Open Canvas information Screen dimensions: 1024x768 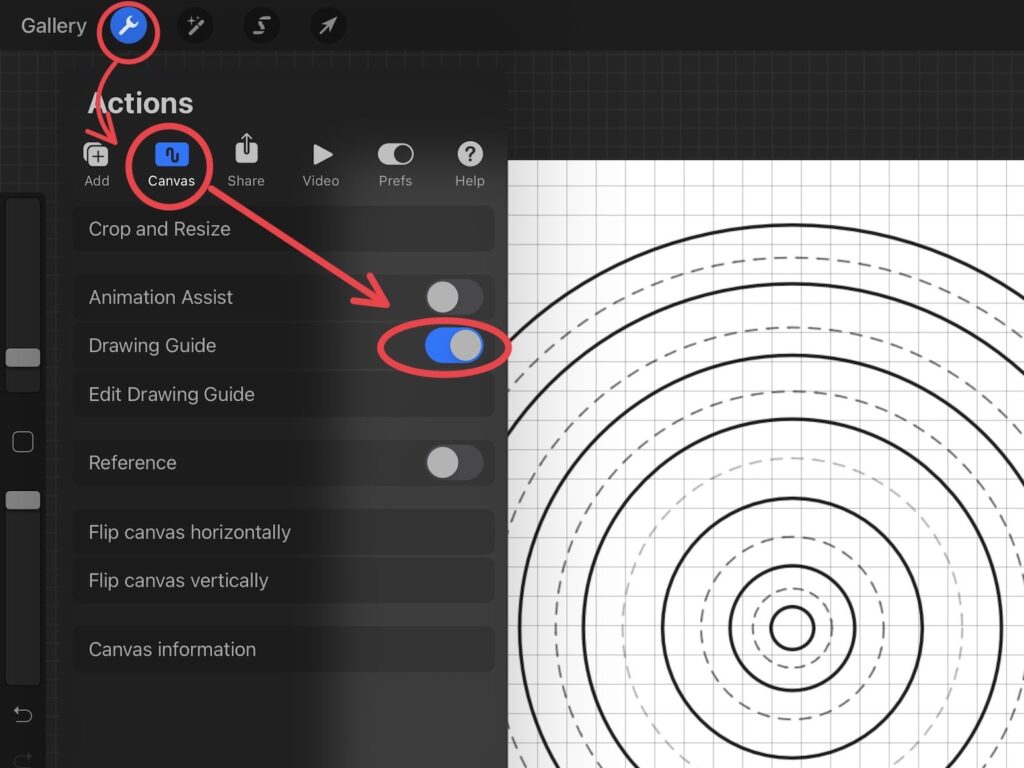pyautogui.click(x=283, y=649)
